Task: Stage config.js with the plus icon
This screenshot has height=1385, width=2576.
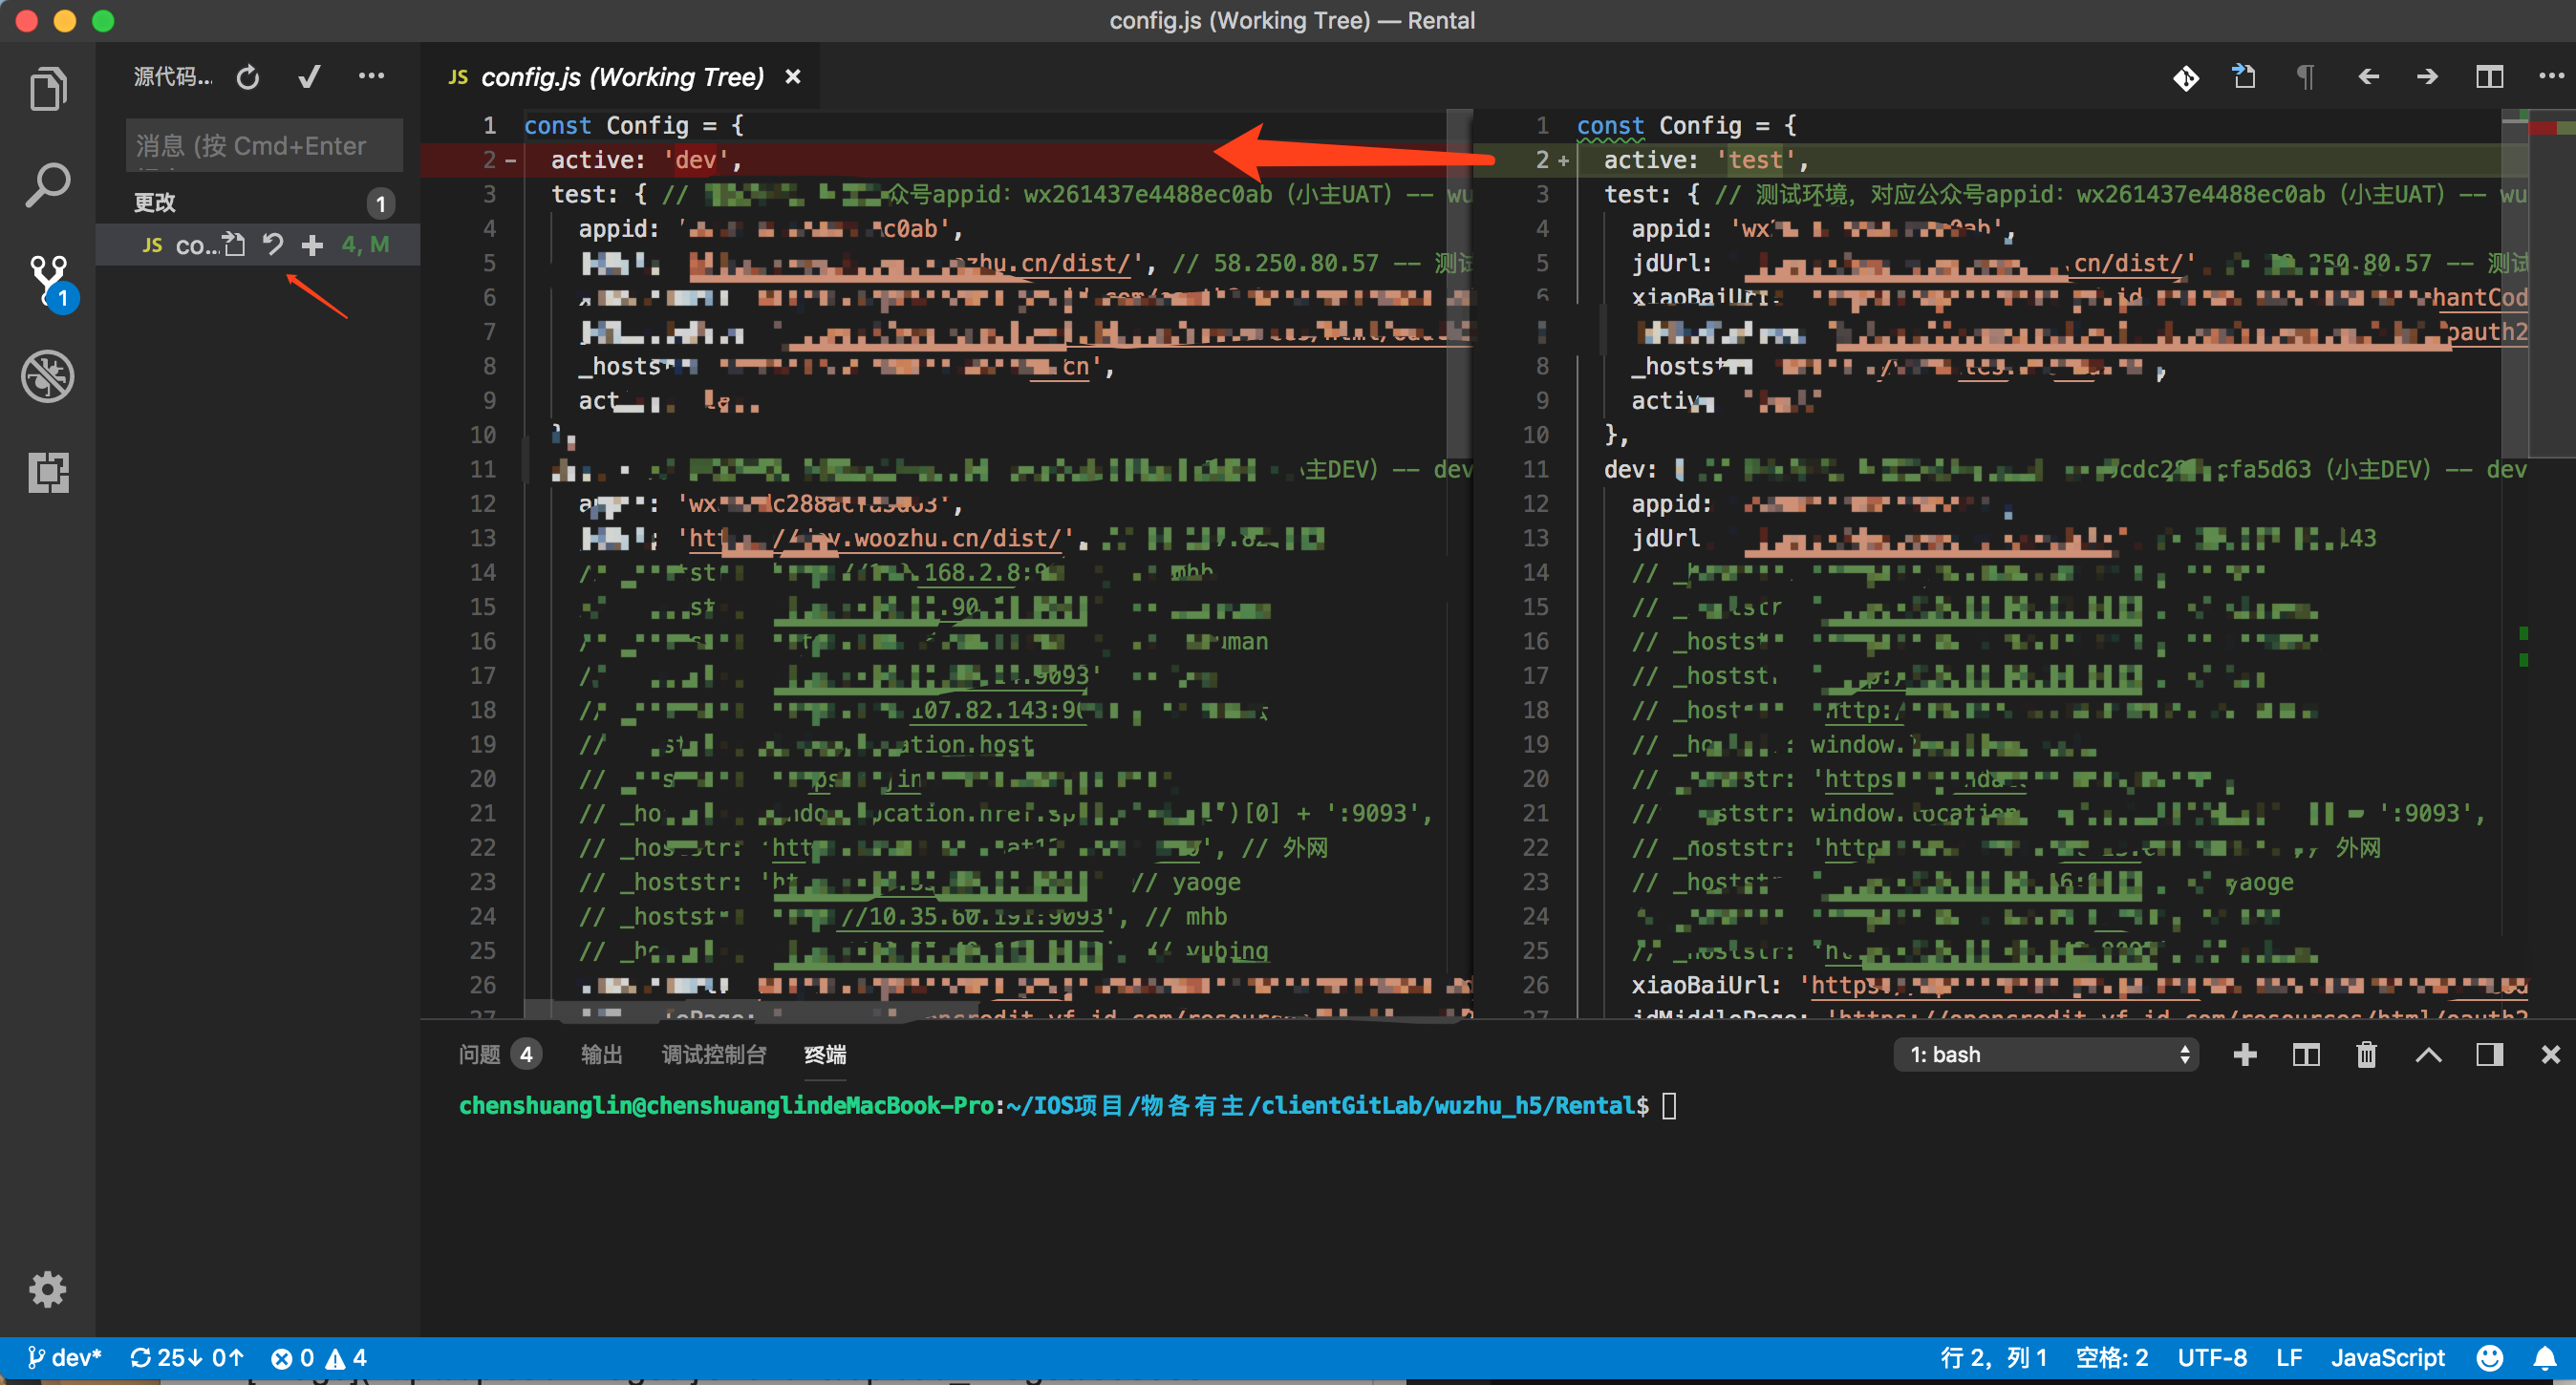Action: click(312, 244)
